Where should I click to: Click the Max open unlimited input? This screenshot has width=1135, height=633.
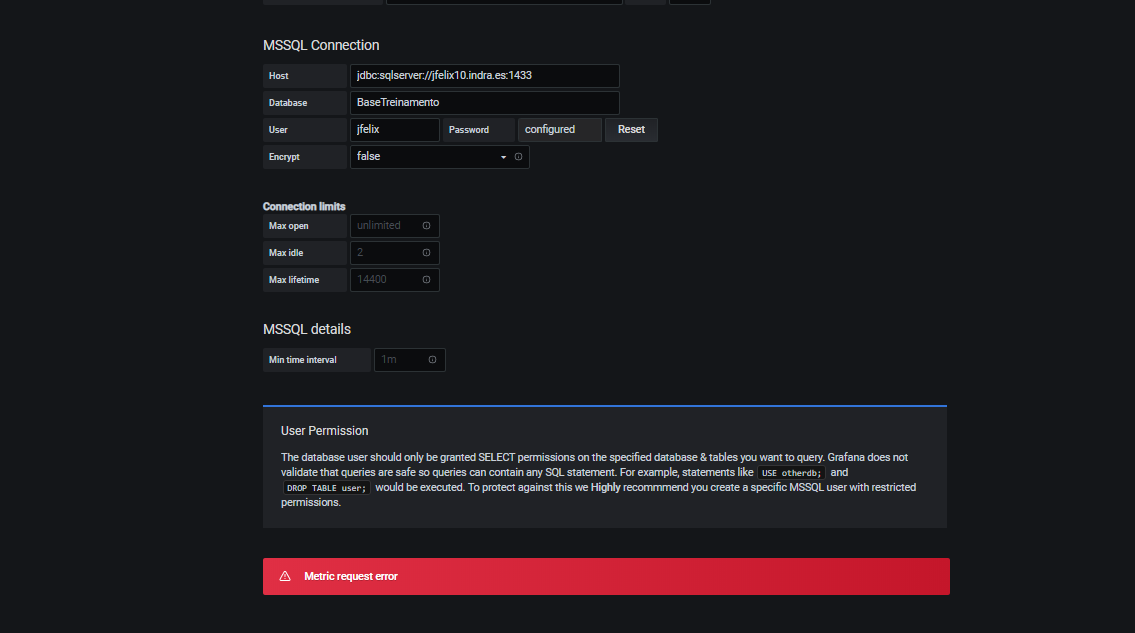(390, 225)
